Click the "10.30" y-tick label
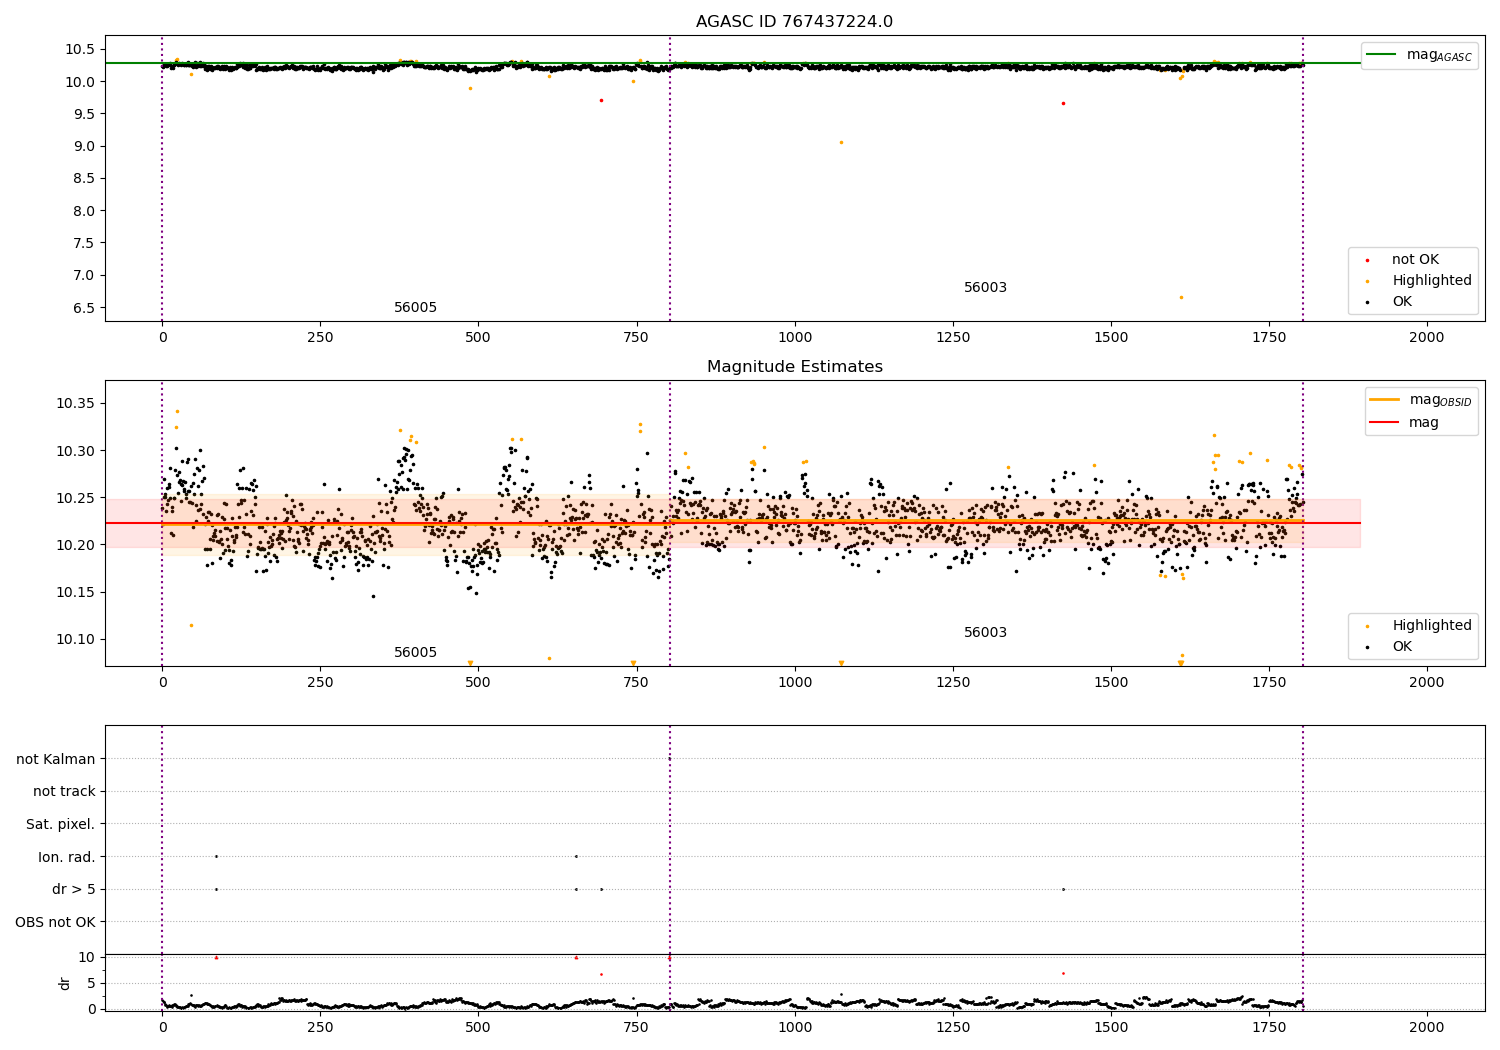Image resolution: width=1500 pixels, height=1050 pixels. (x=76, y=451)
